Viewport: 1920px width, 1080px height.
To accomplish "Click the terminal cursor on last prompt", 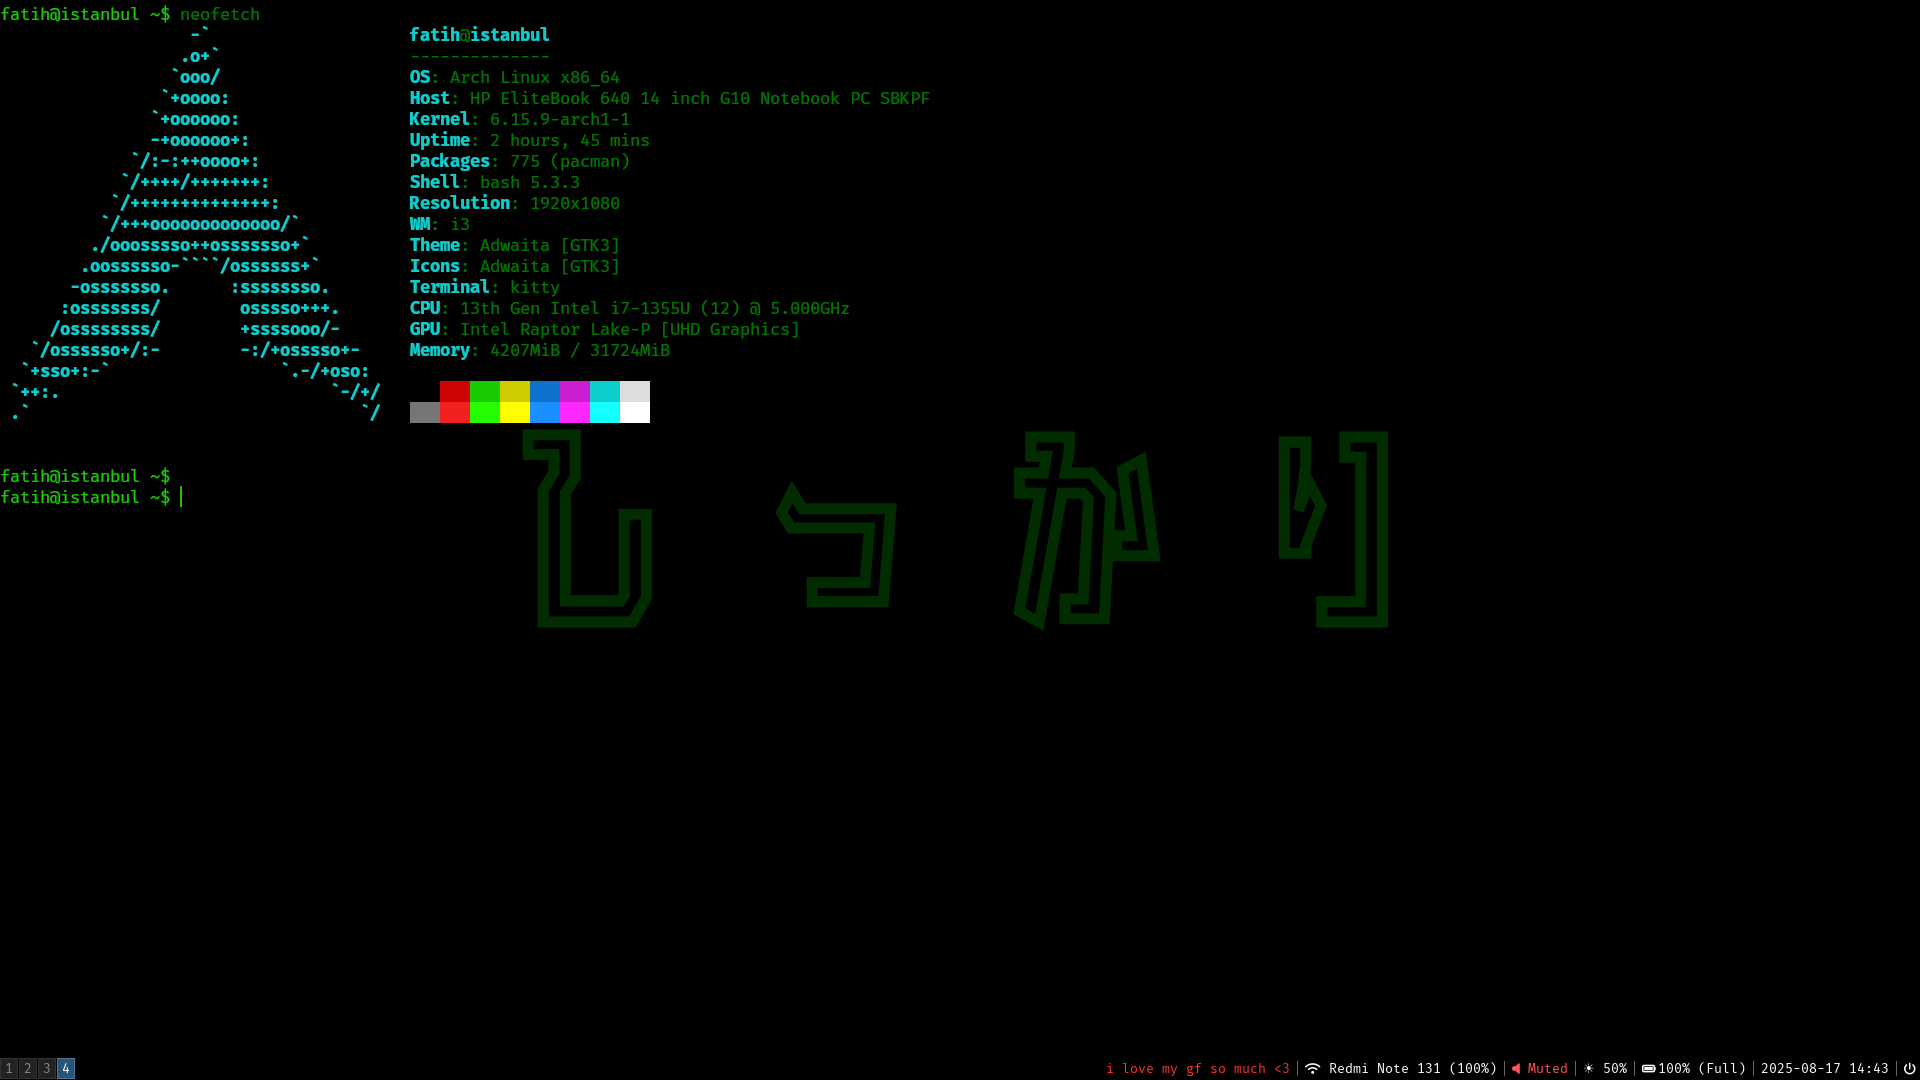I will pos(181,497).
